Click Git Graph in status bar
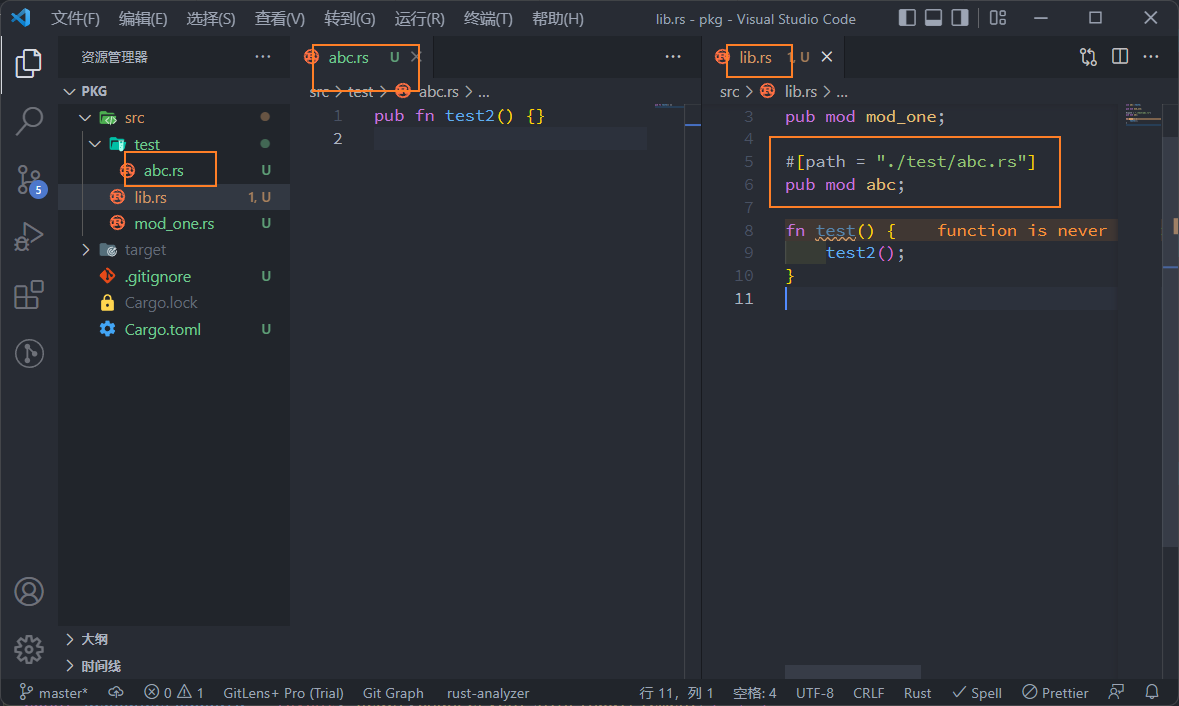This screenshot has width=1179, height=706. click(393, 693)
